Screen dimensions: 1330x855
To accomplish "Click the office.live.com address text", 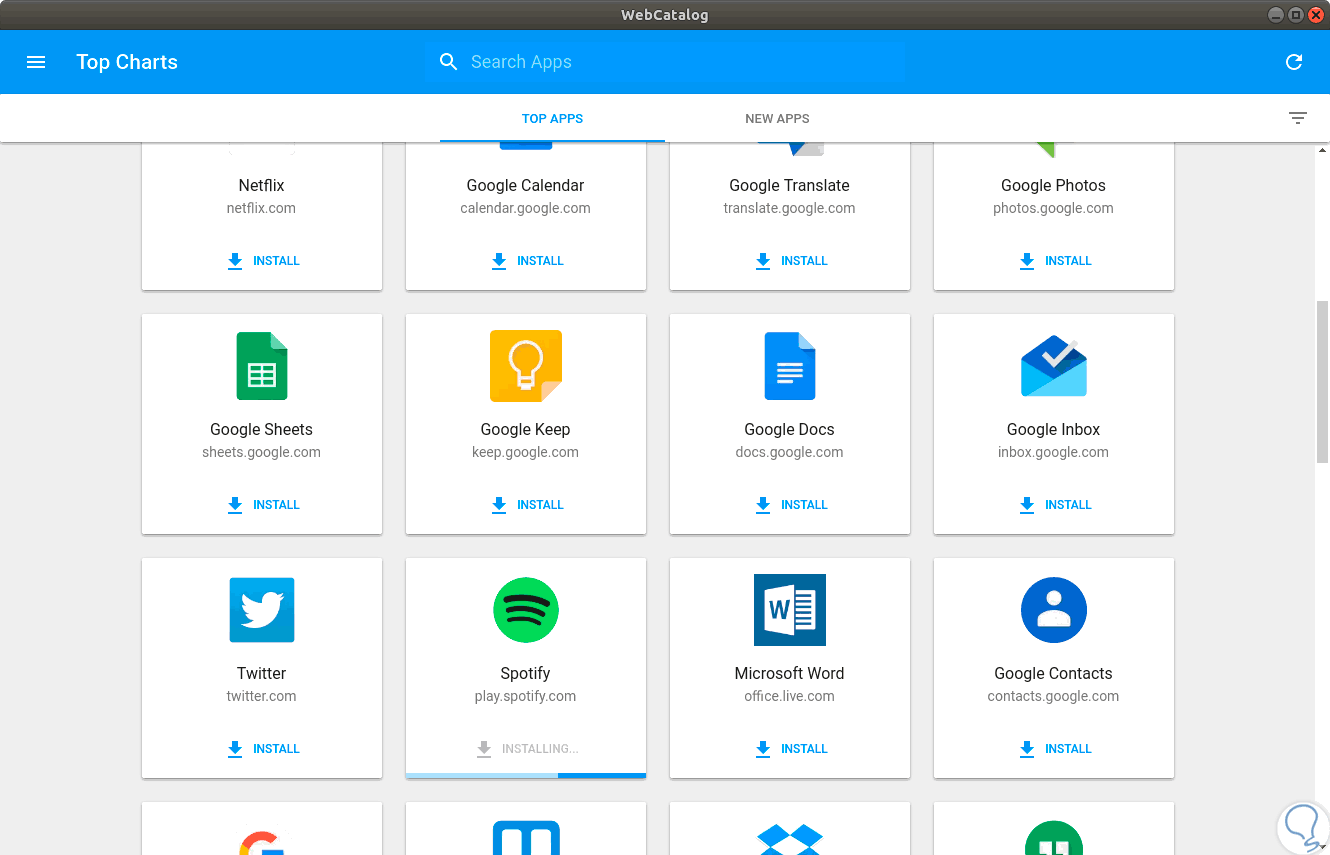I will click(790, 696).
